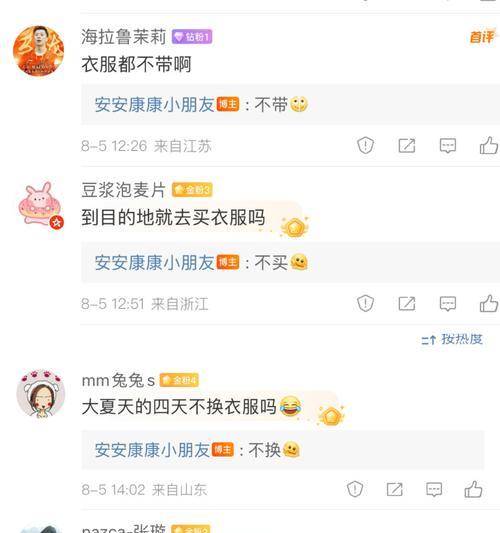Repost 海拉鲁茉莉's comment using share icon
This screenshot has height=533, width=500.
pyautogui.click(x=407, y=145)
